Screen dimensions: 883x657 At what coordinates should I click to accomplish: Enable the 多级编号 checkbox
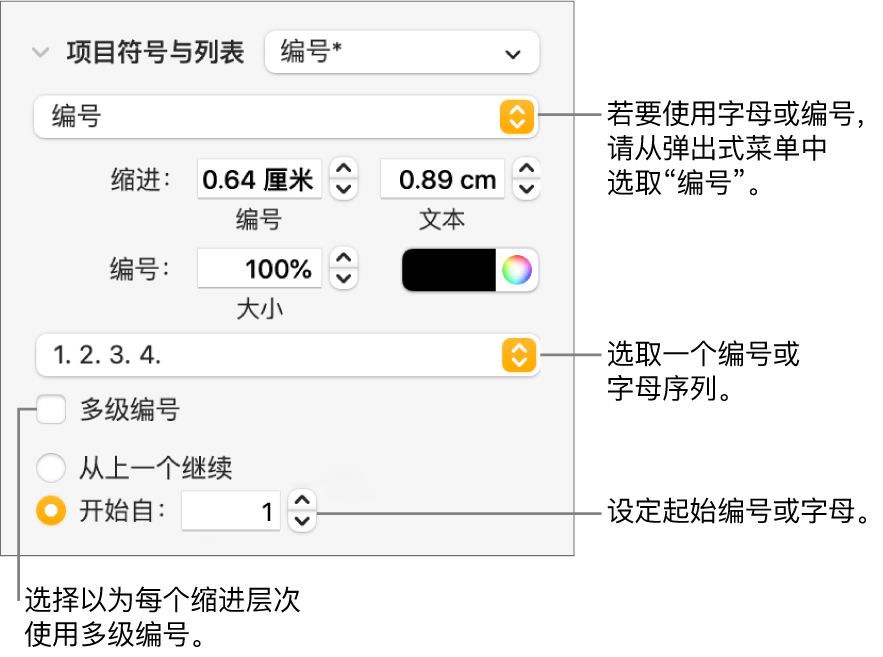pos(51,410)
